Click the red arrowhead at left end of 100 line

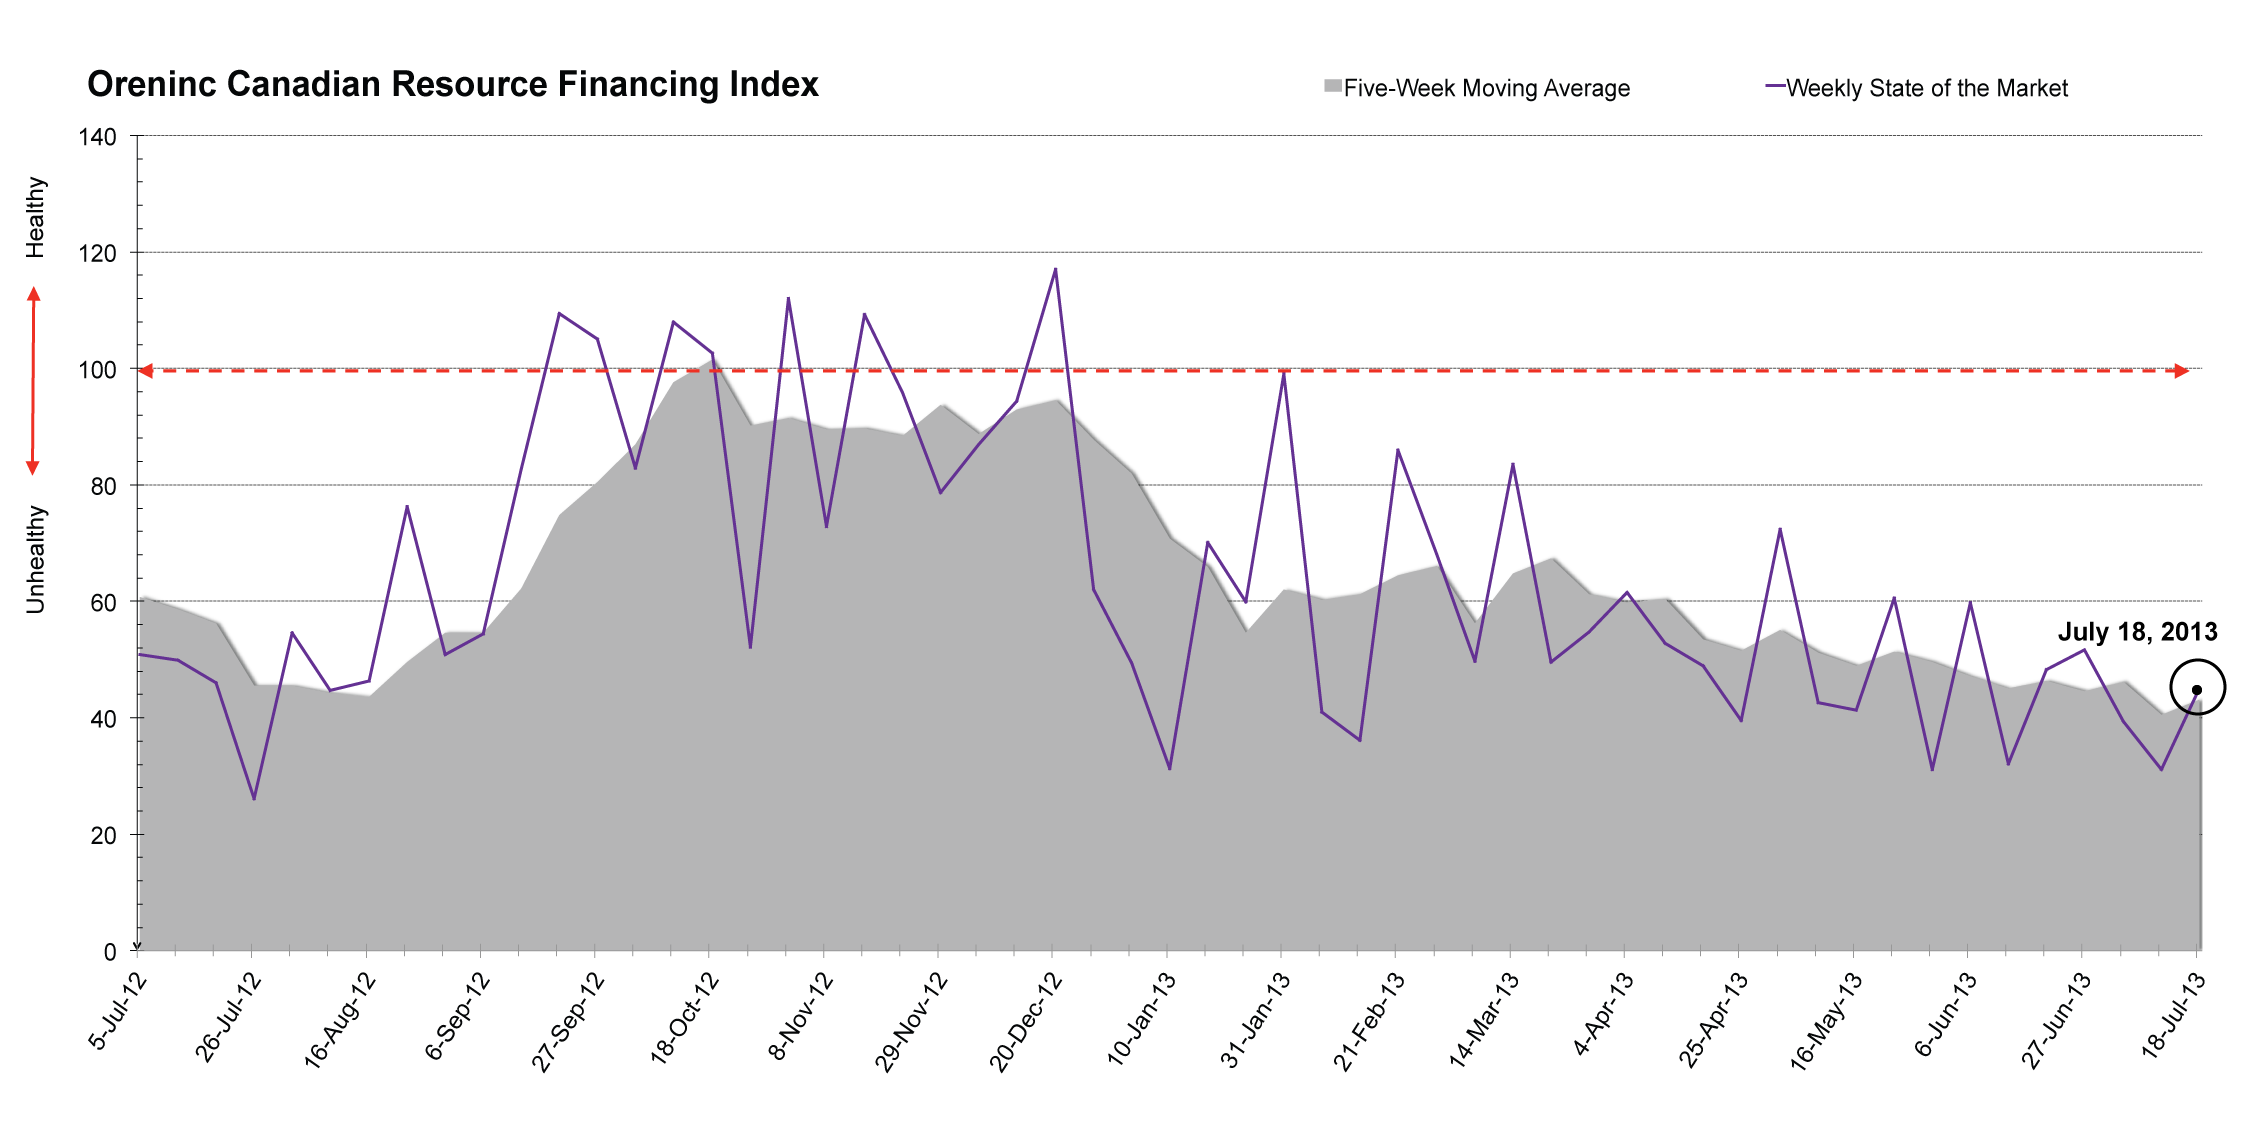tap(145, 371)
